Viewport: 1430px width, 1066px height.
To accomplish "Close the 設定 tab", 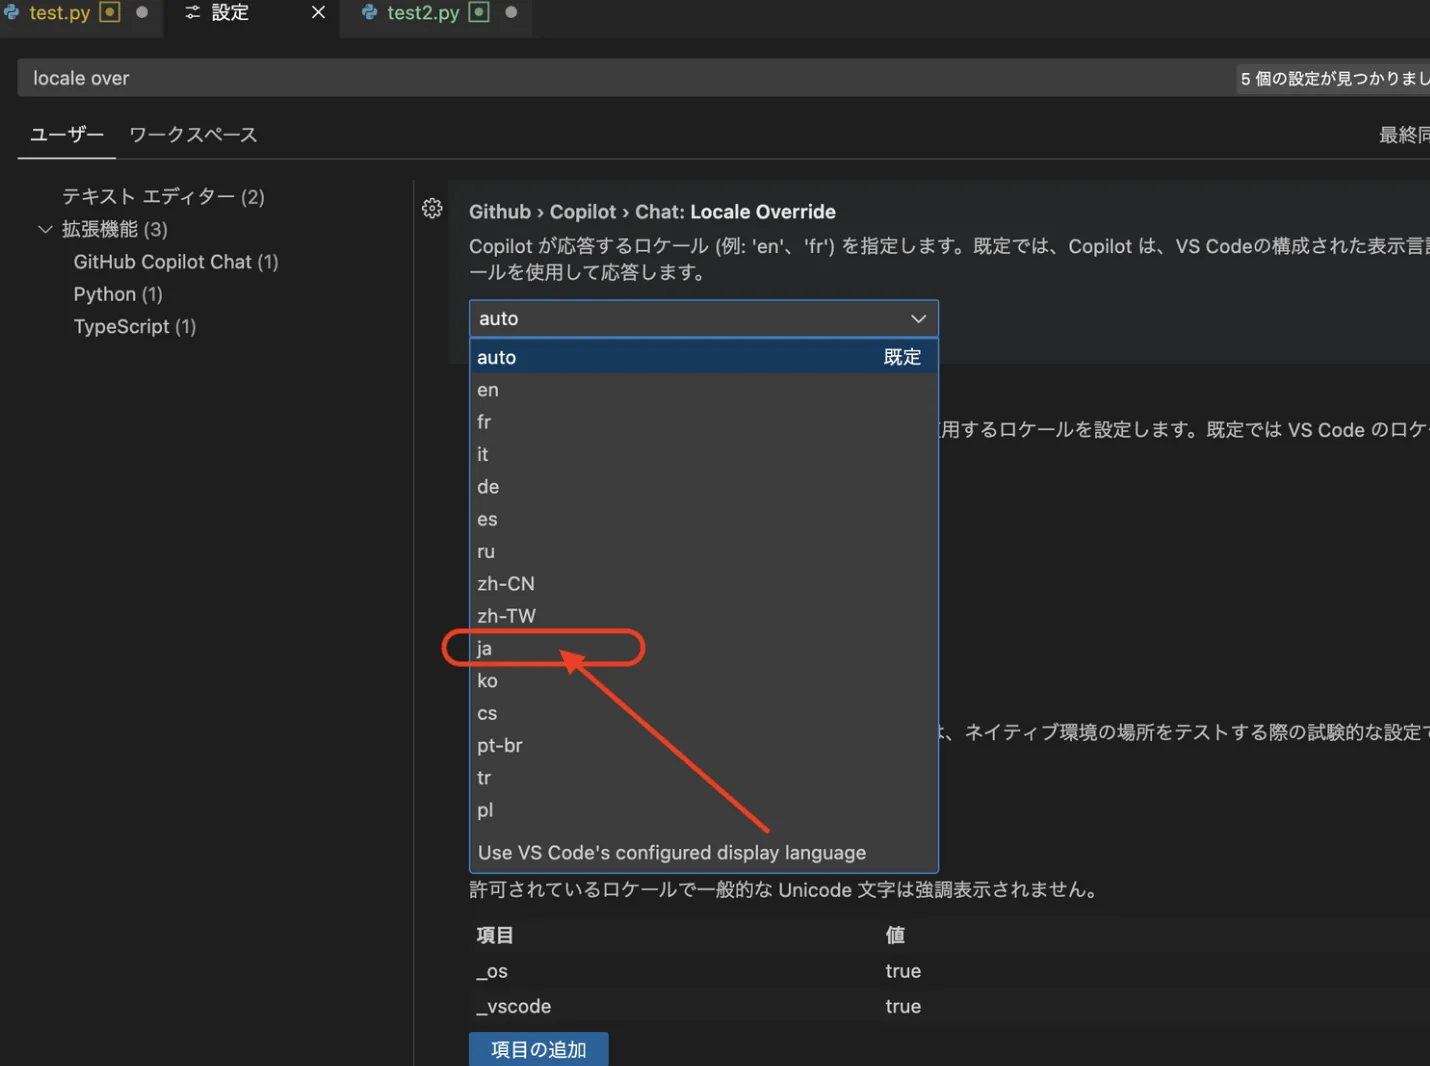I will coord(318,12).
